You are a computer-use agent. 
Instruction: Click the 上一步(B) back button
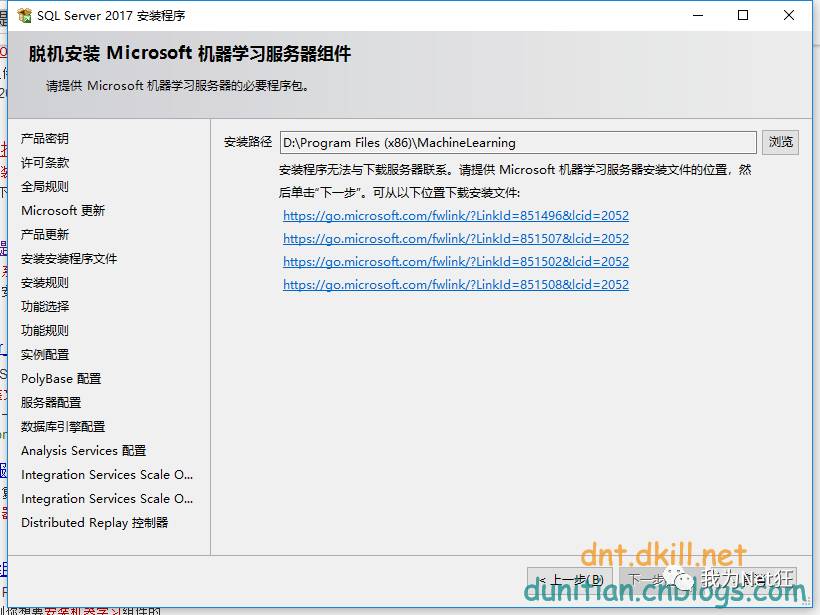click(572, 580)
